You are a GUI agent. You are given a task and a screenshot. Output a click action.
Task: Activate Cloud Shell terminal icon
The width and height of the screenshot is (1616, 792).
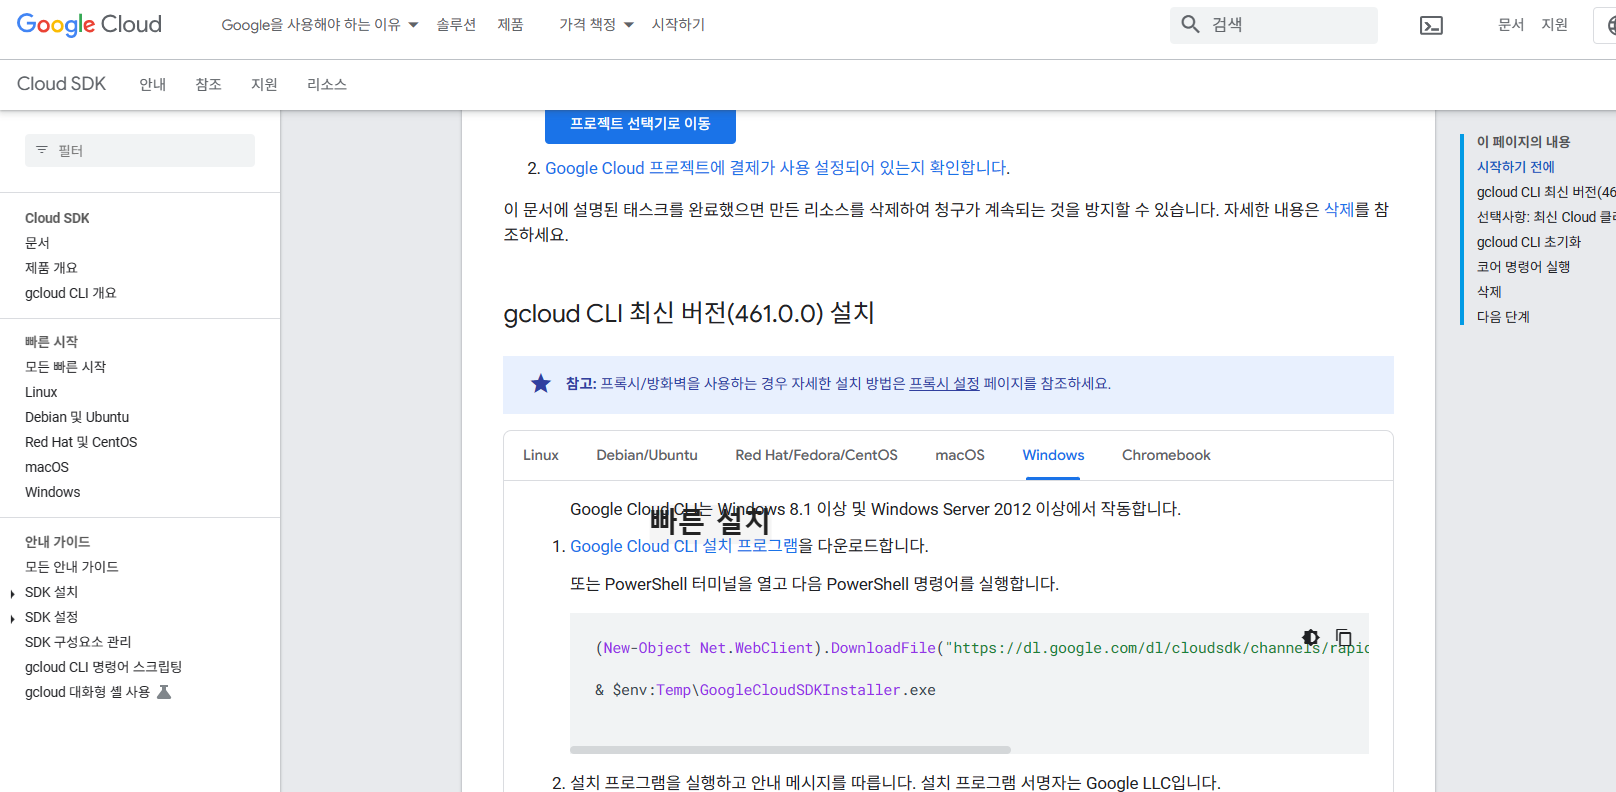point(1431,25)
